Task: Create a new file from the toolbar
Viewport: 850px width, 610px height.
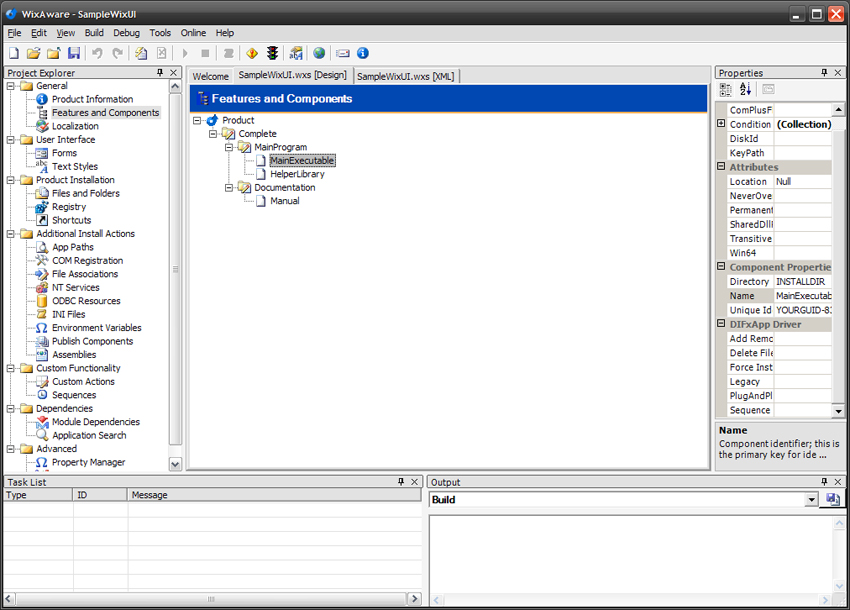Action: [x=14, y=53]
